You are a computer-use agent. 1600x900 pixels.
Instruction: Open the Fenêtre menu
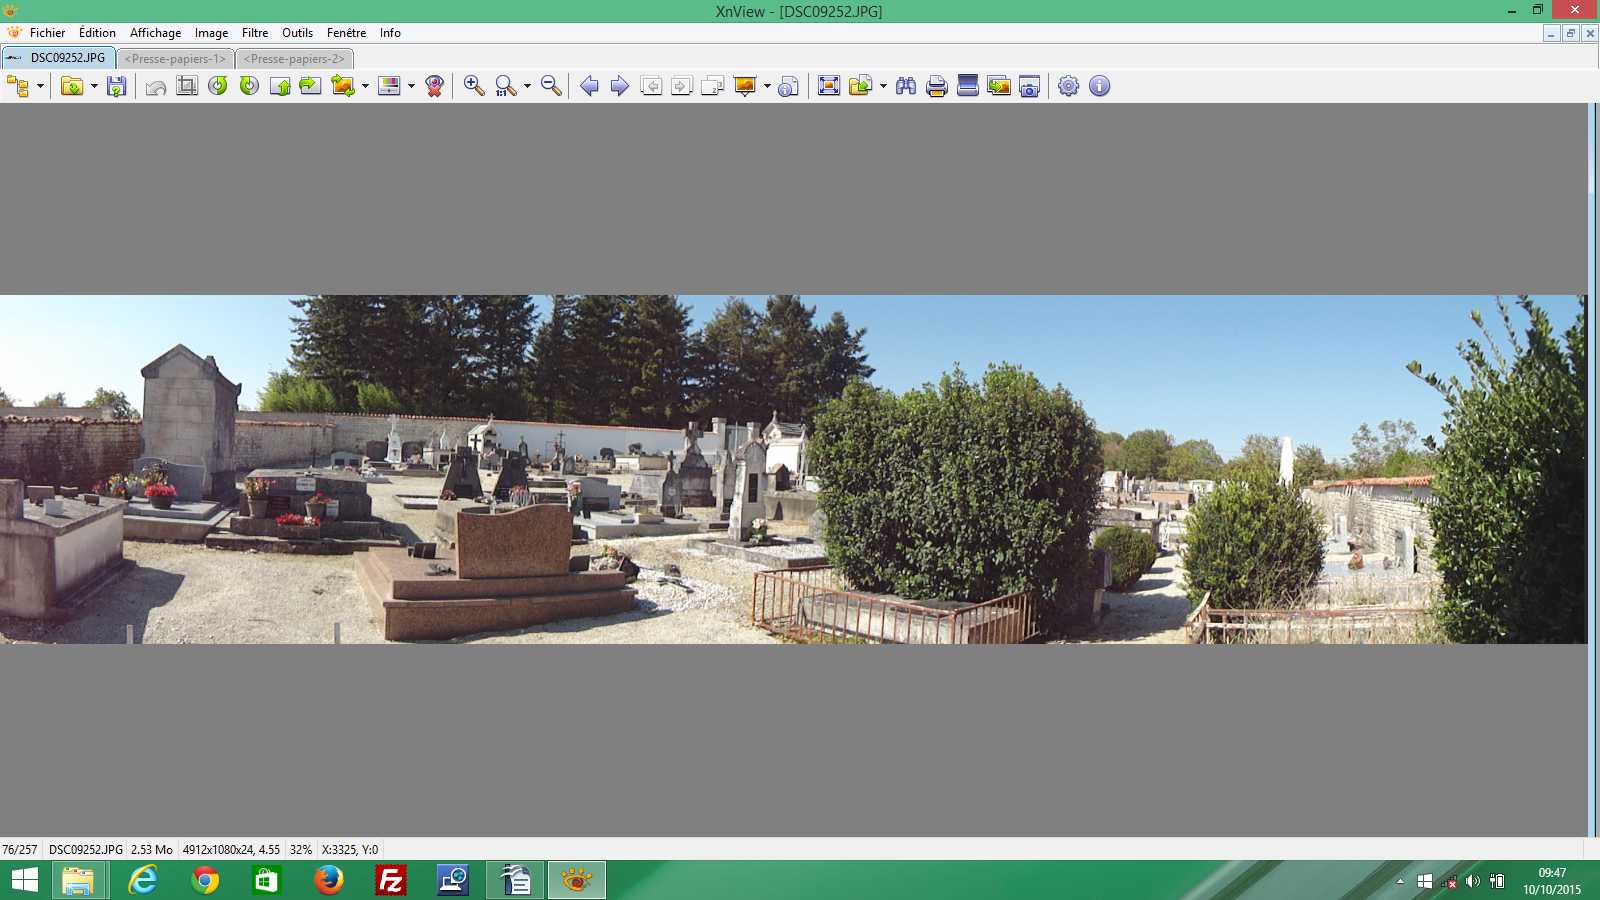346,33
